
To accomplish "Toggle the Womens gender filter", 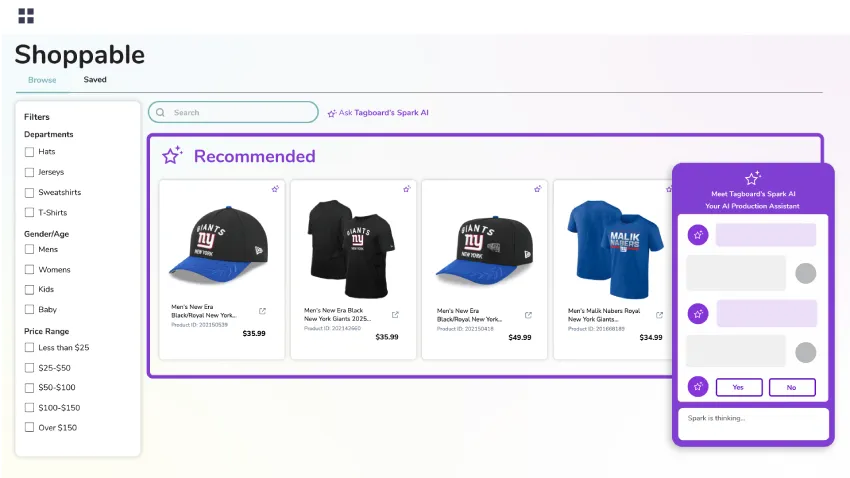I will click(x=29, y=270).
